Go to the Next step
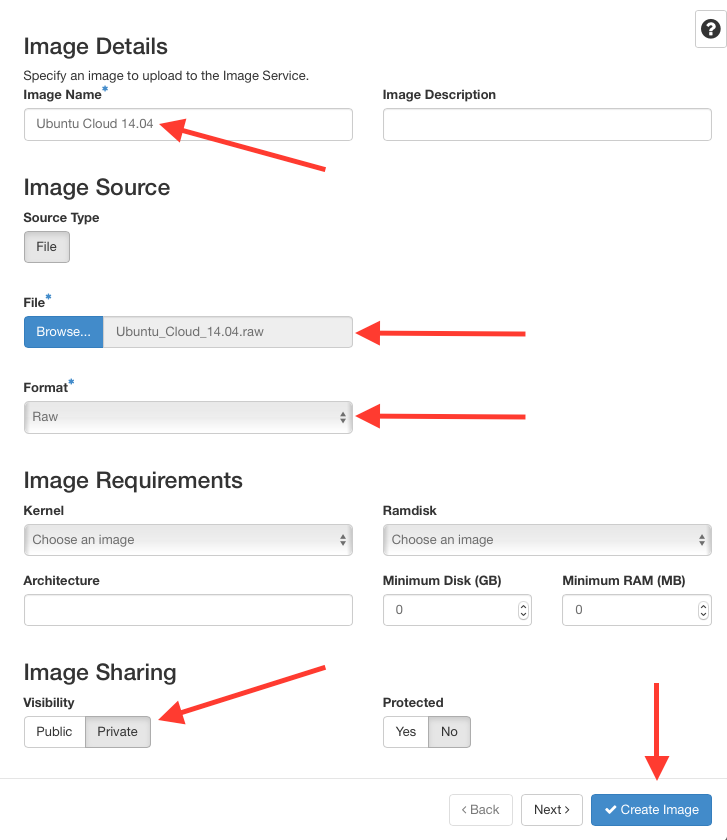Screen dimensions: 727x840 point(552,810)
